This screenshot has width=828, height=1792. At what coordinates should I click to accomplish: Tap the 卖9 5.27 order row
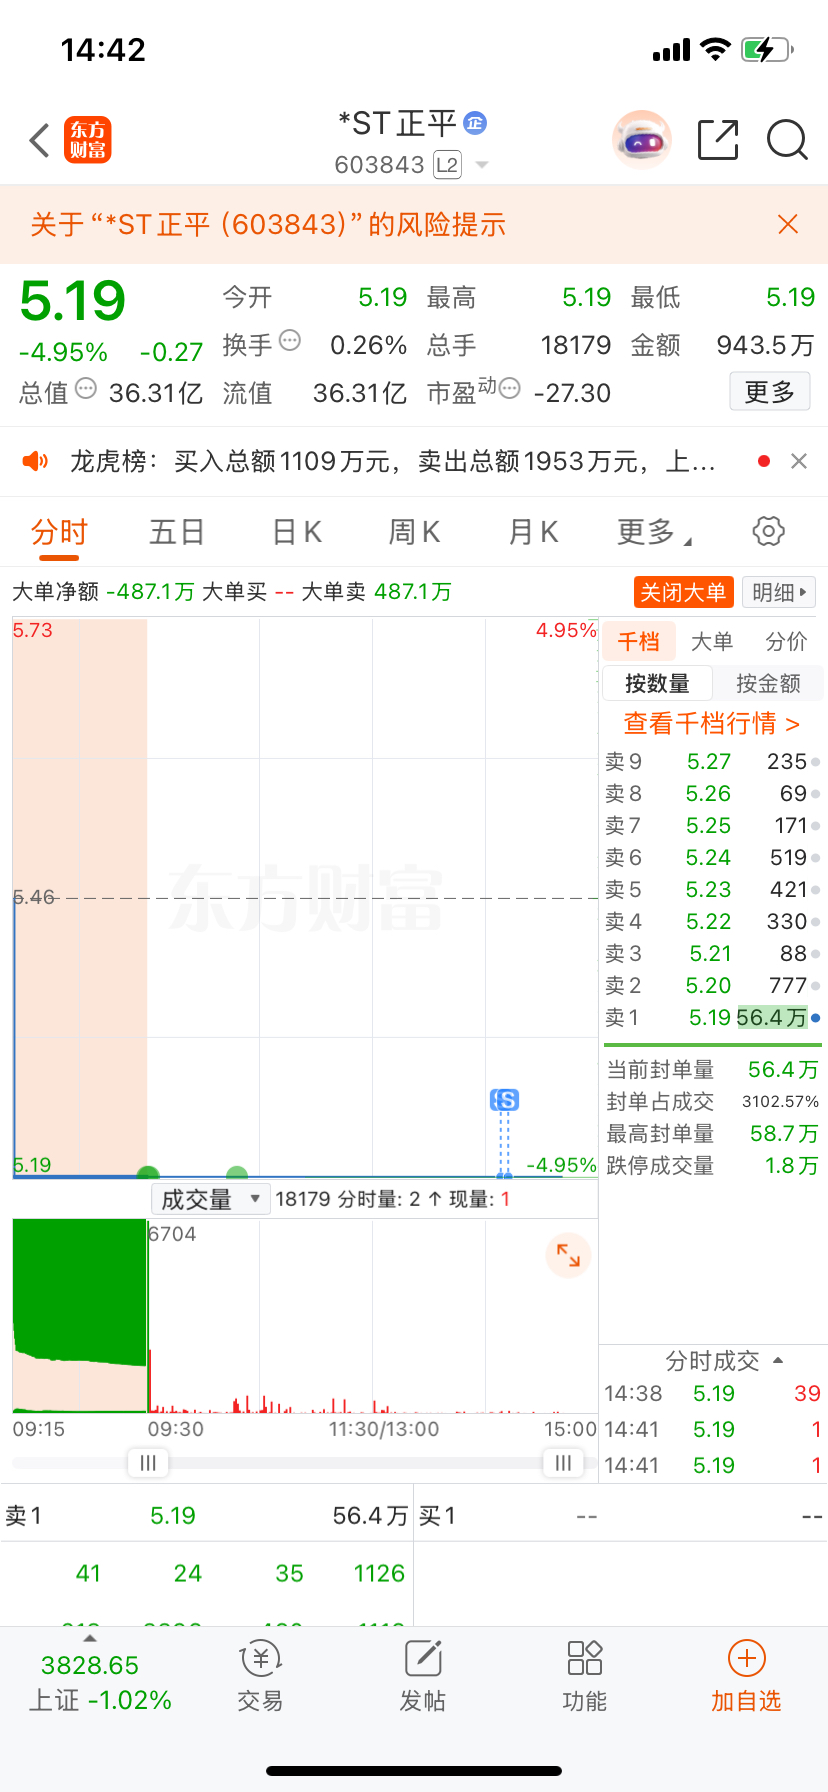pyautogui.click(x=713, y=762)
